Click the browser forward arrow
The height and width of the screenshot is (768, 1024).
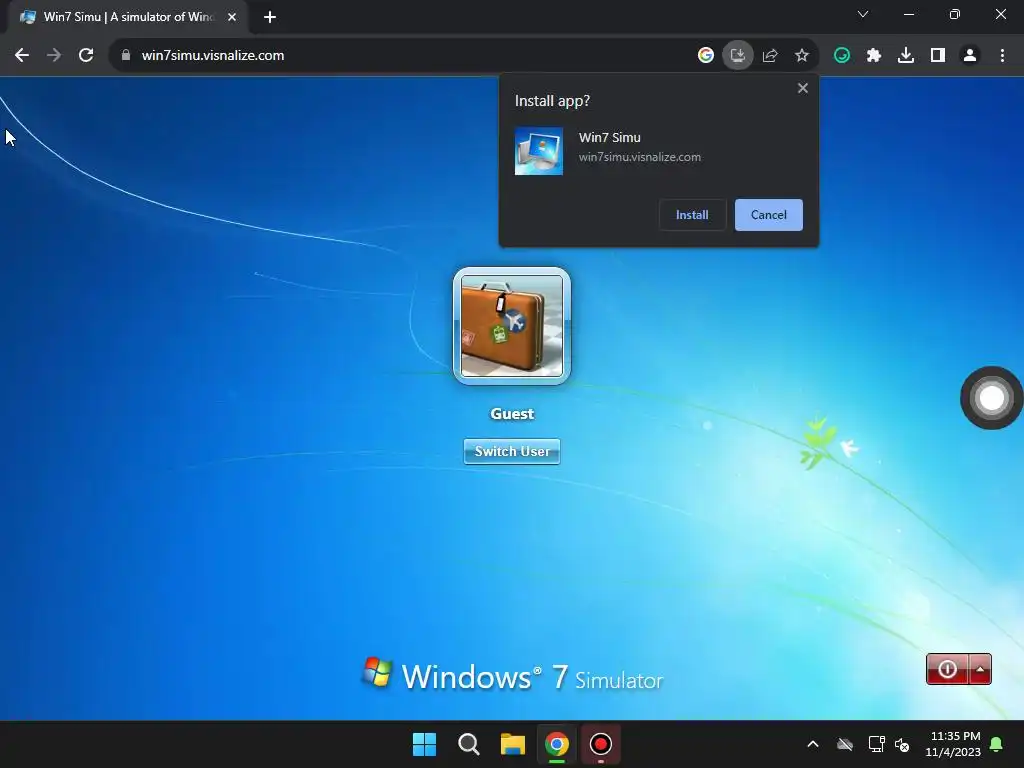tap(54, 56)
